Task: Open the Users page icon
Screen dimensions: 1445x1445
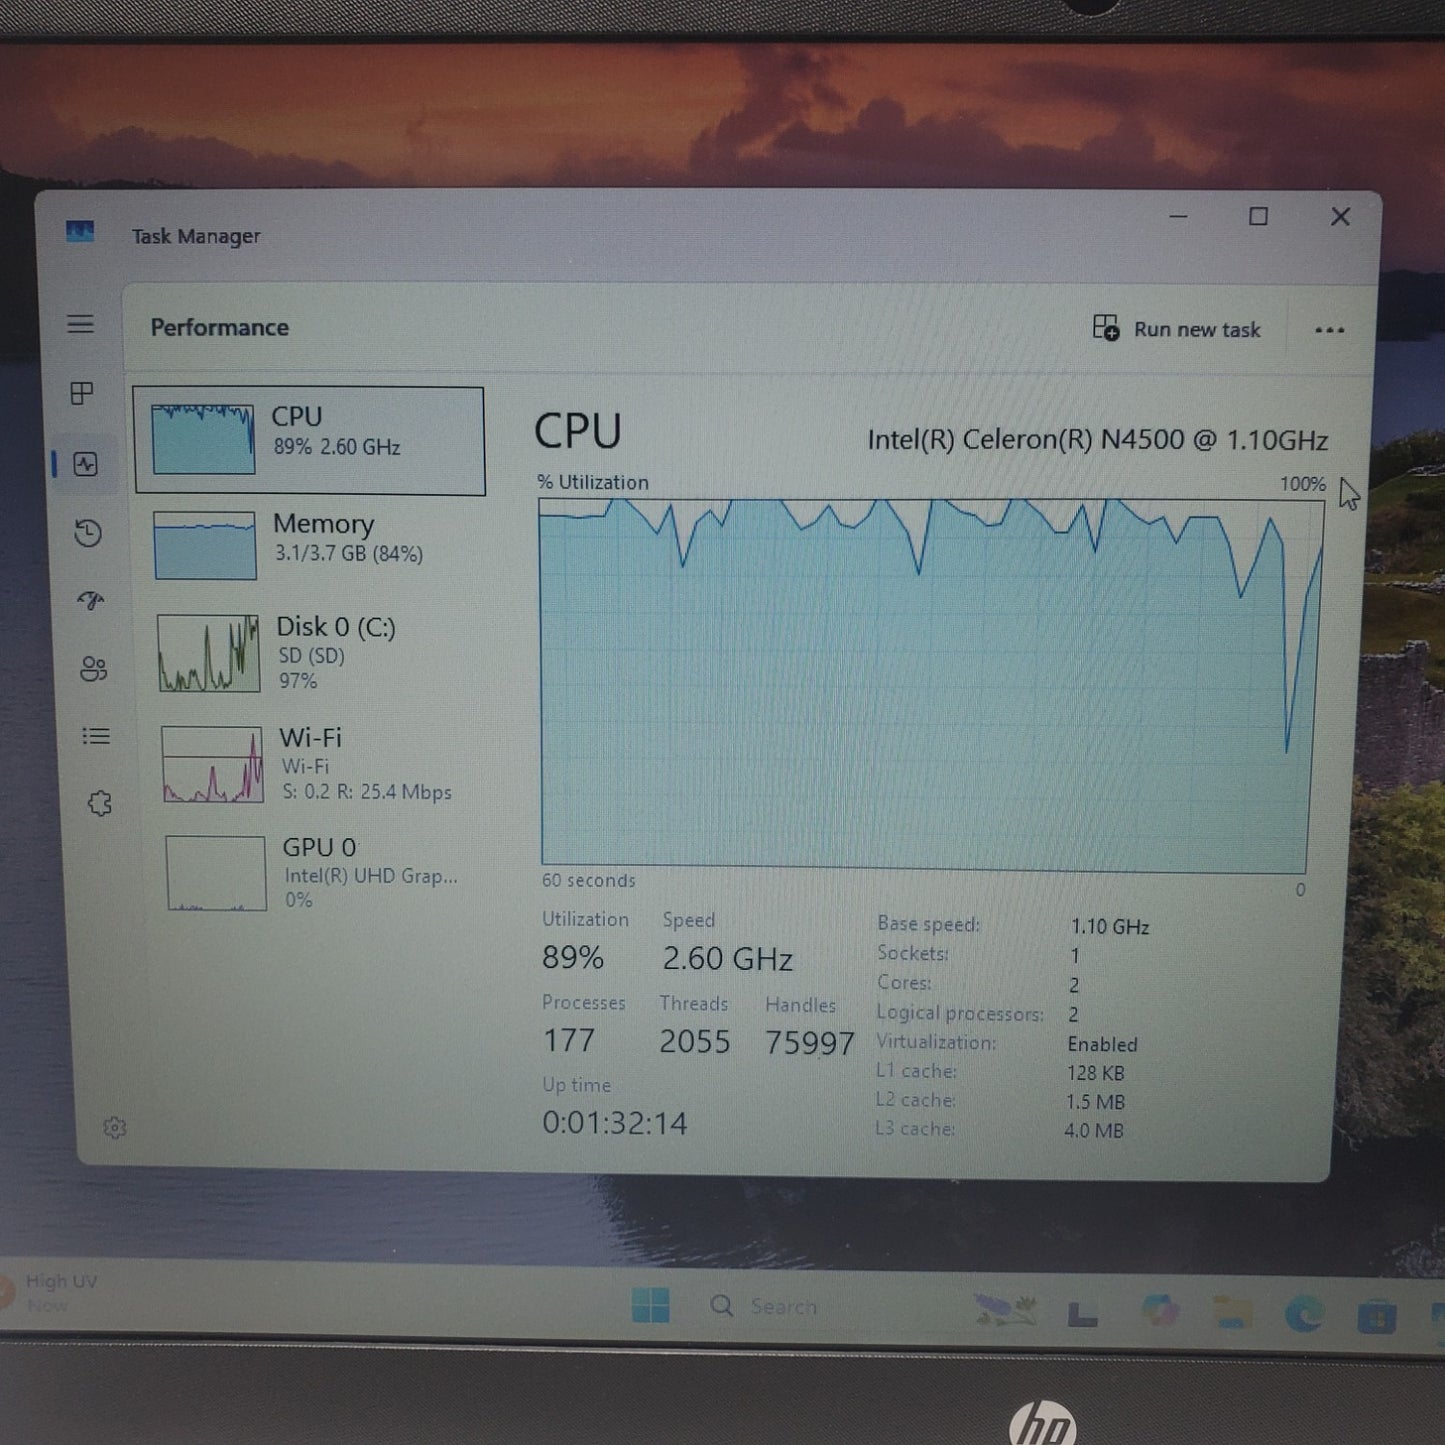Action: pos(93,668)
